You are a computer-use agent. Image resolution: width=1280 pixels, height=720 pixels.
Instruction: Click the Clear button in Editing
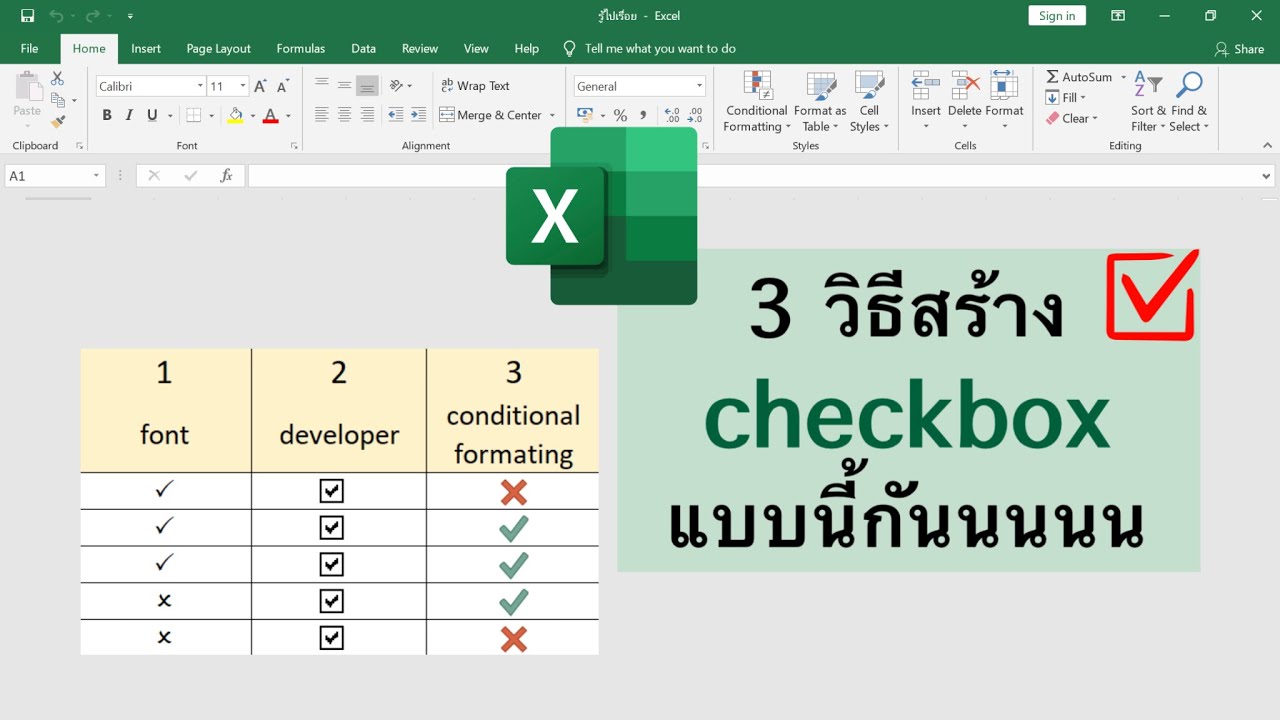click(1072, 118)
